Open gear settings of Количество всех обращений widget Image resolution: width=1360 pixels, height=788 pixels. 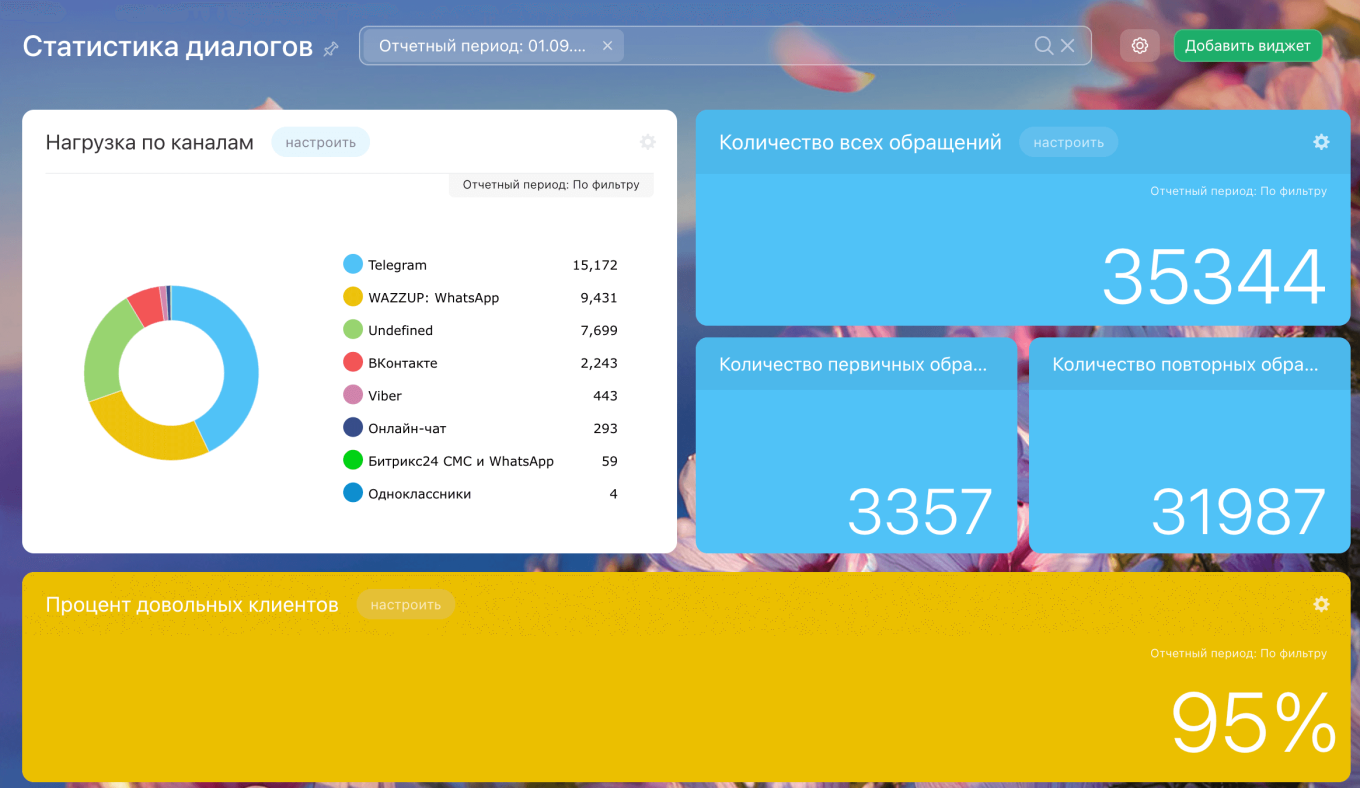tap(1321, 143)
